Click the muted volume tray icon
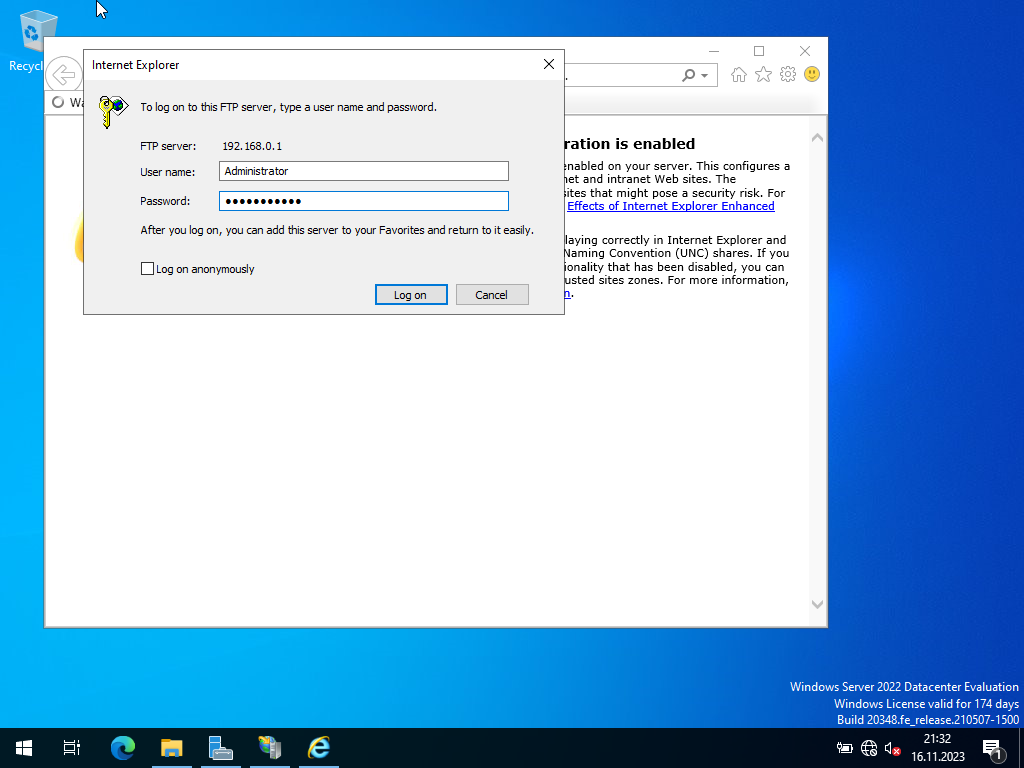1024x768 pixels. coord(893,748)
